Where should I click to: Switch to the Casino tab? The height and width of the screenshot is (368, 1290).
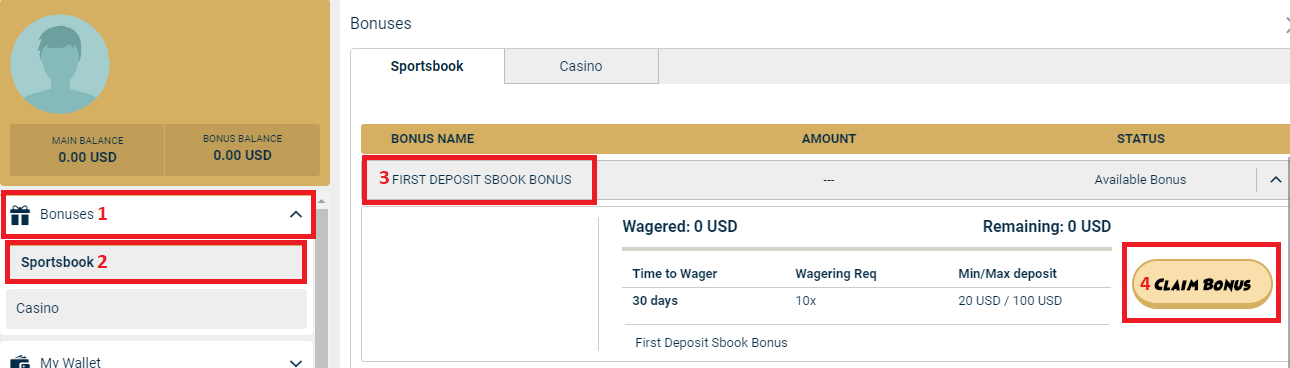581,66
